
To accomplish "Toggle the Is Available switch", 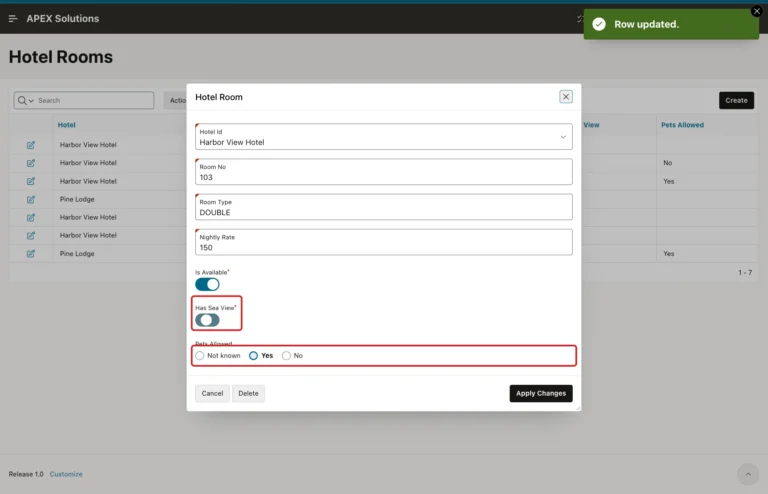I will [x=207, y=284].
